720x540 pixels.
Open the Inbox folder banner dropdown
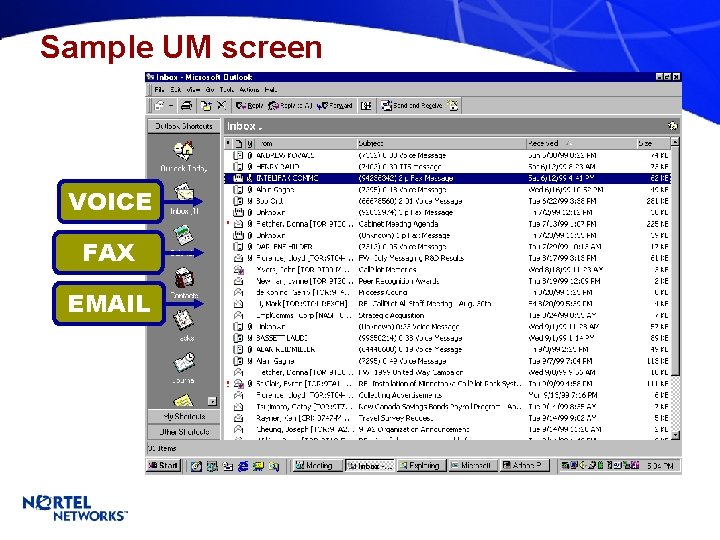tap(260, 127)
